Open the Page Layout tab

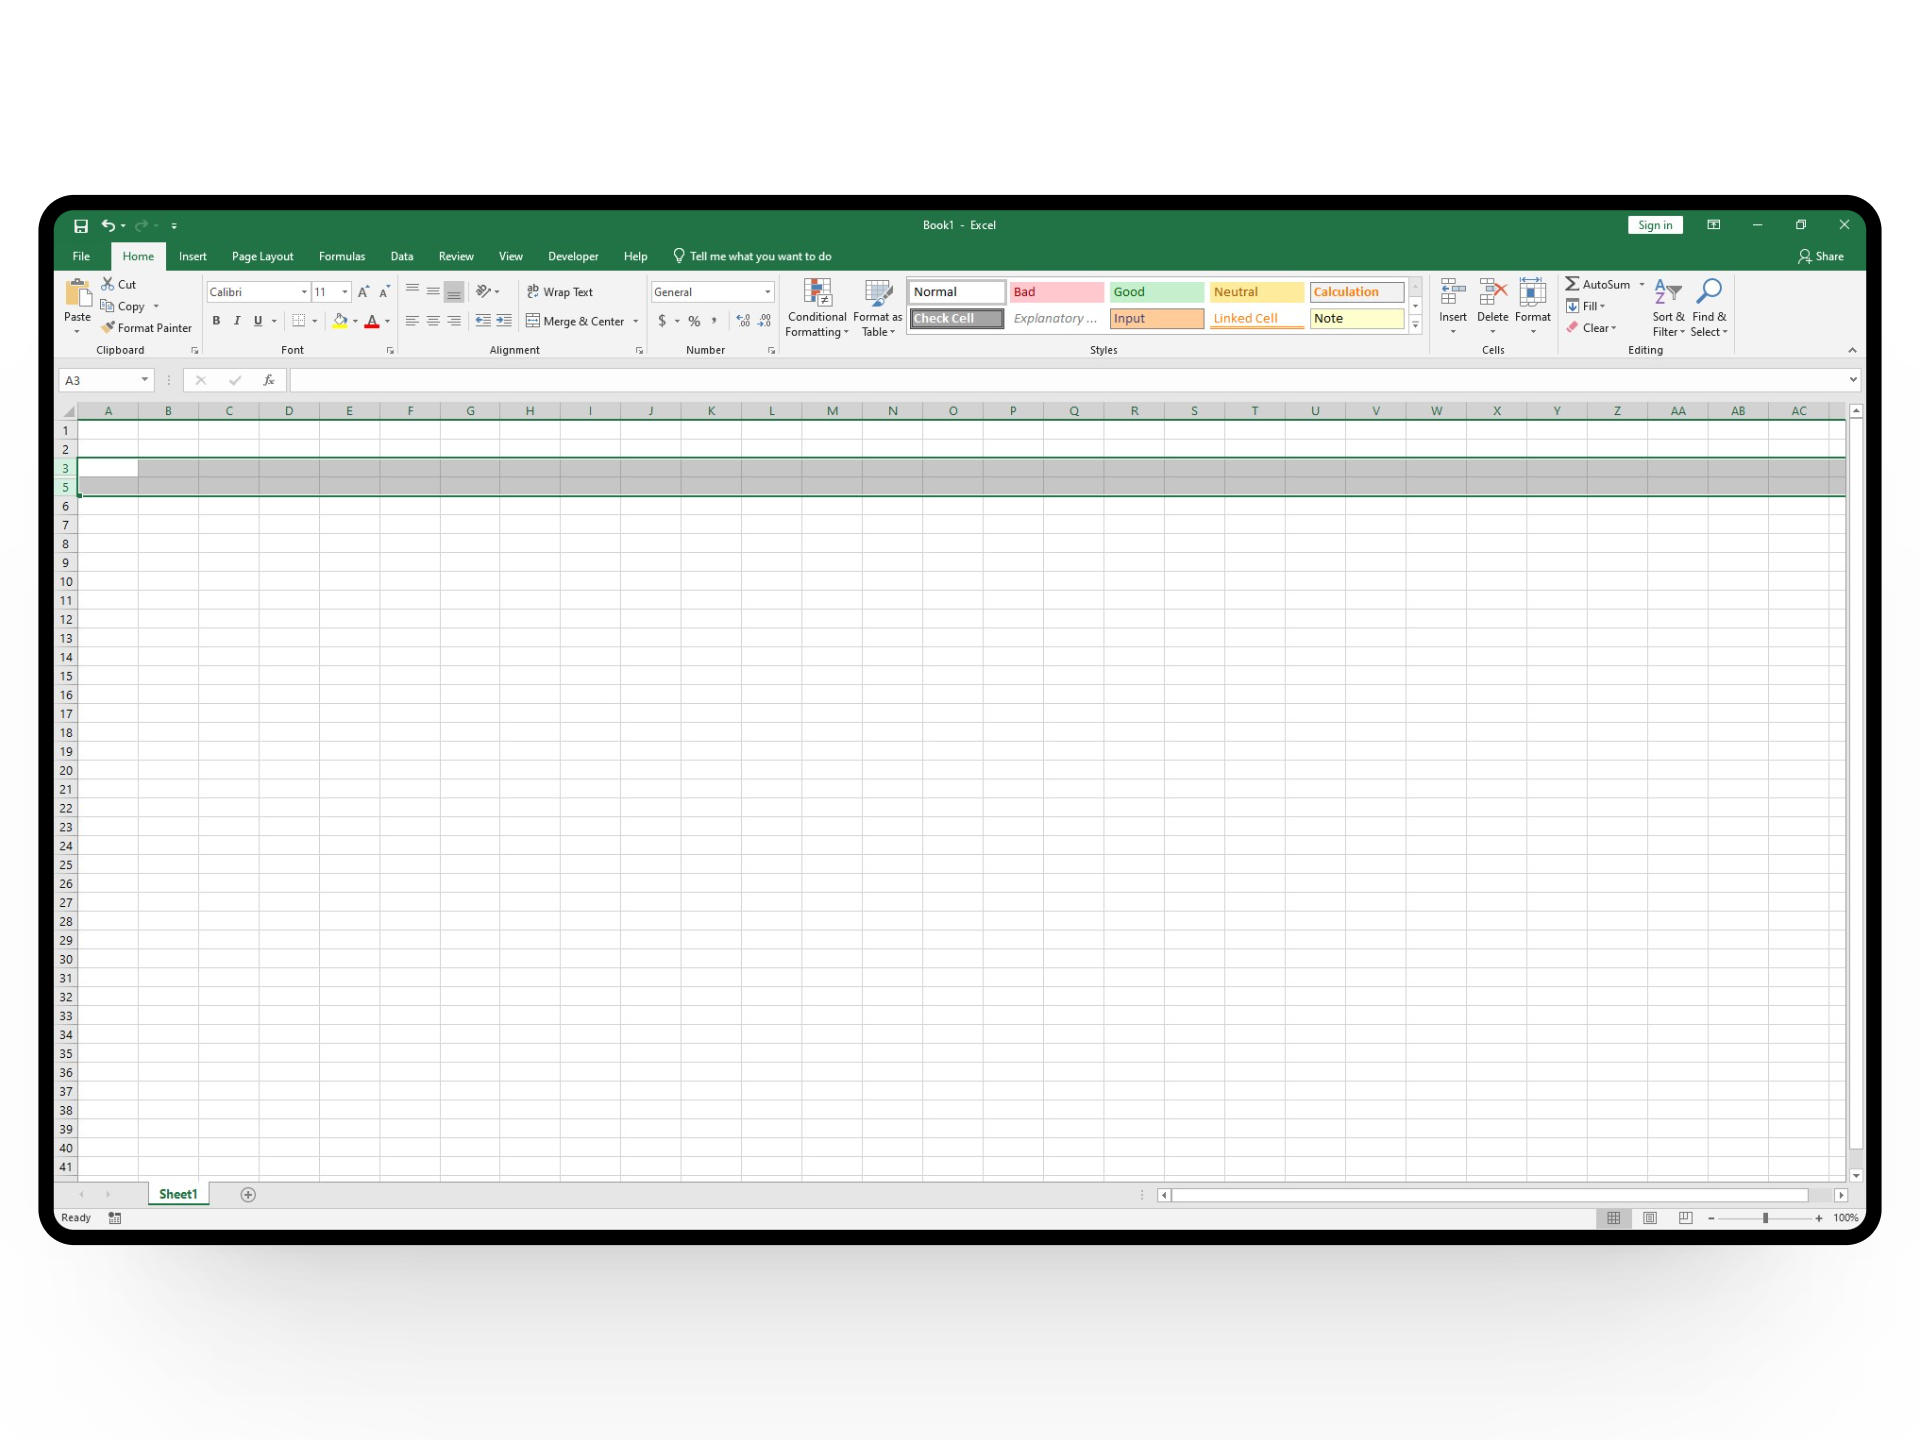[262, 257]
